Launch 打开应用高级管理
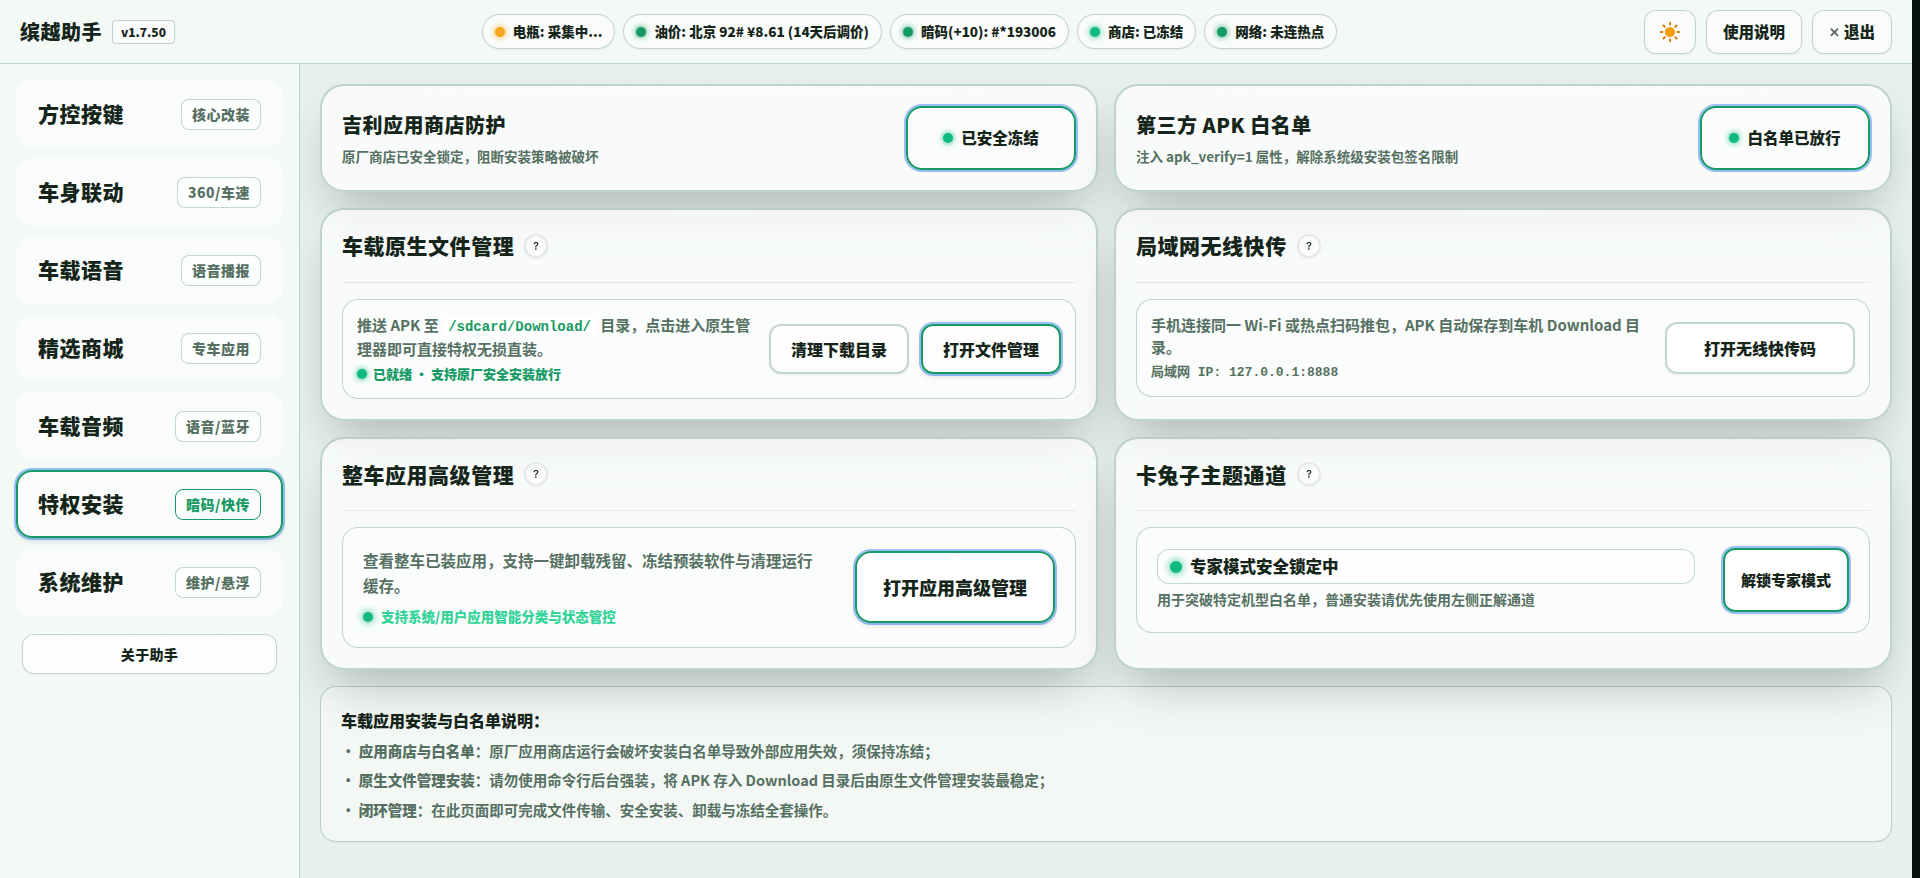 (x=954, y=587)
